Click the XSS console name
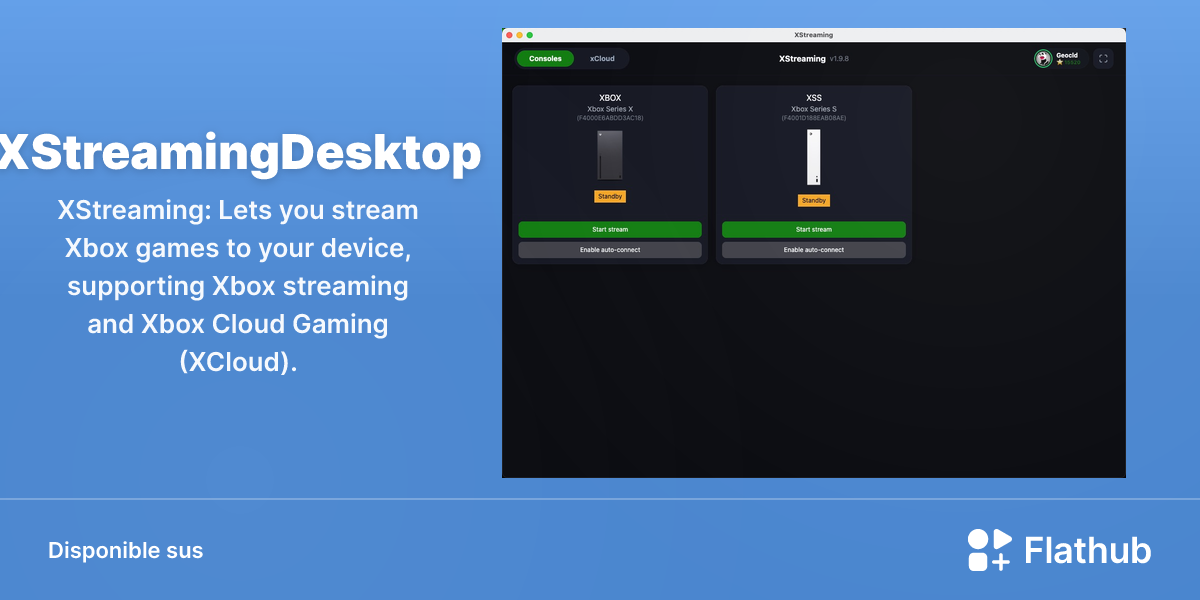The width and height of the screenshot is (1200, 600). click(814, 98)
